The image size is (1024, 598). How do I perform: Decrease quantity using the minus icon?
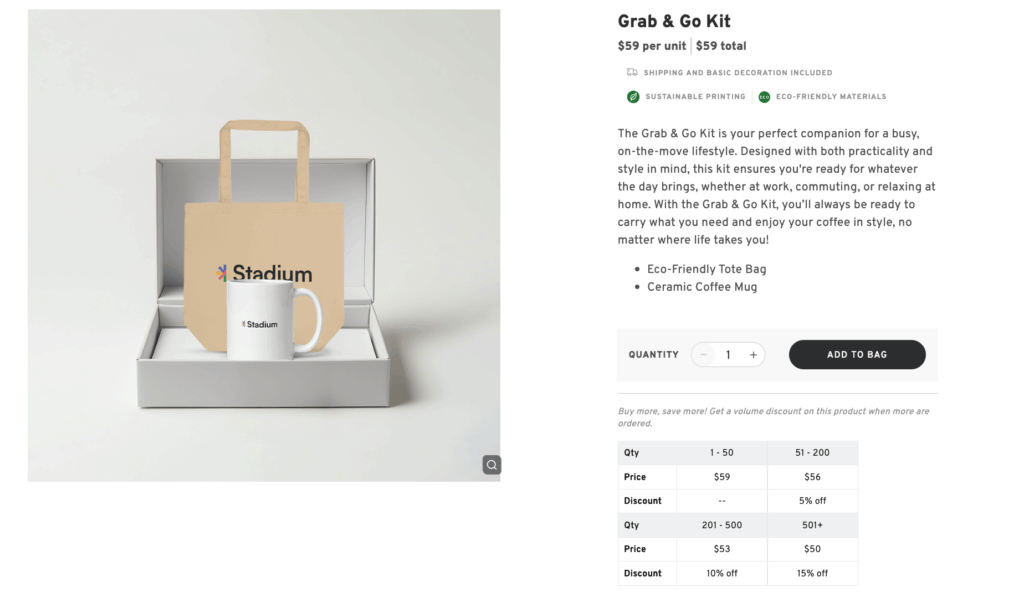pos(703,354)
